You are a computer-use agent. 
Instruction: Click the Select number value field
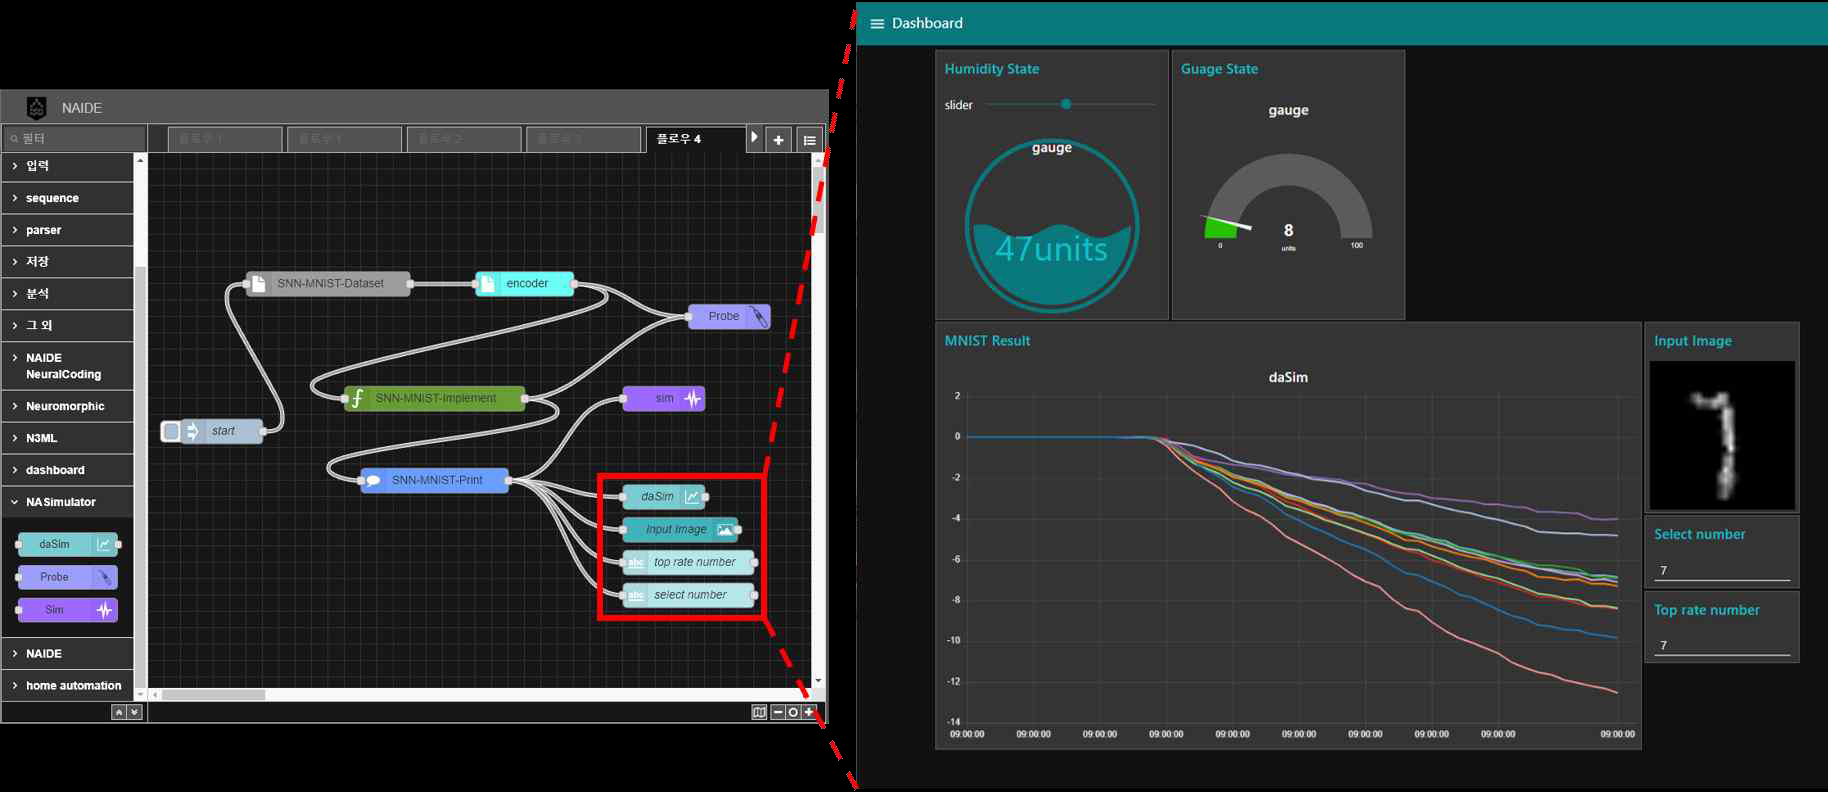pos(1721,571)
